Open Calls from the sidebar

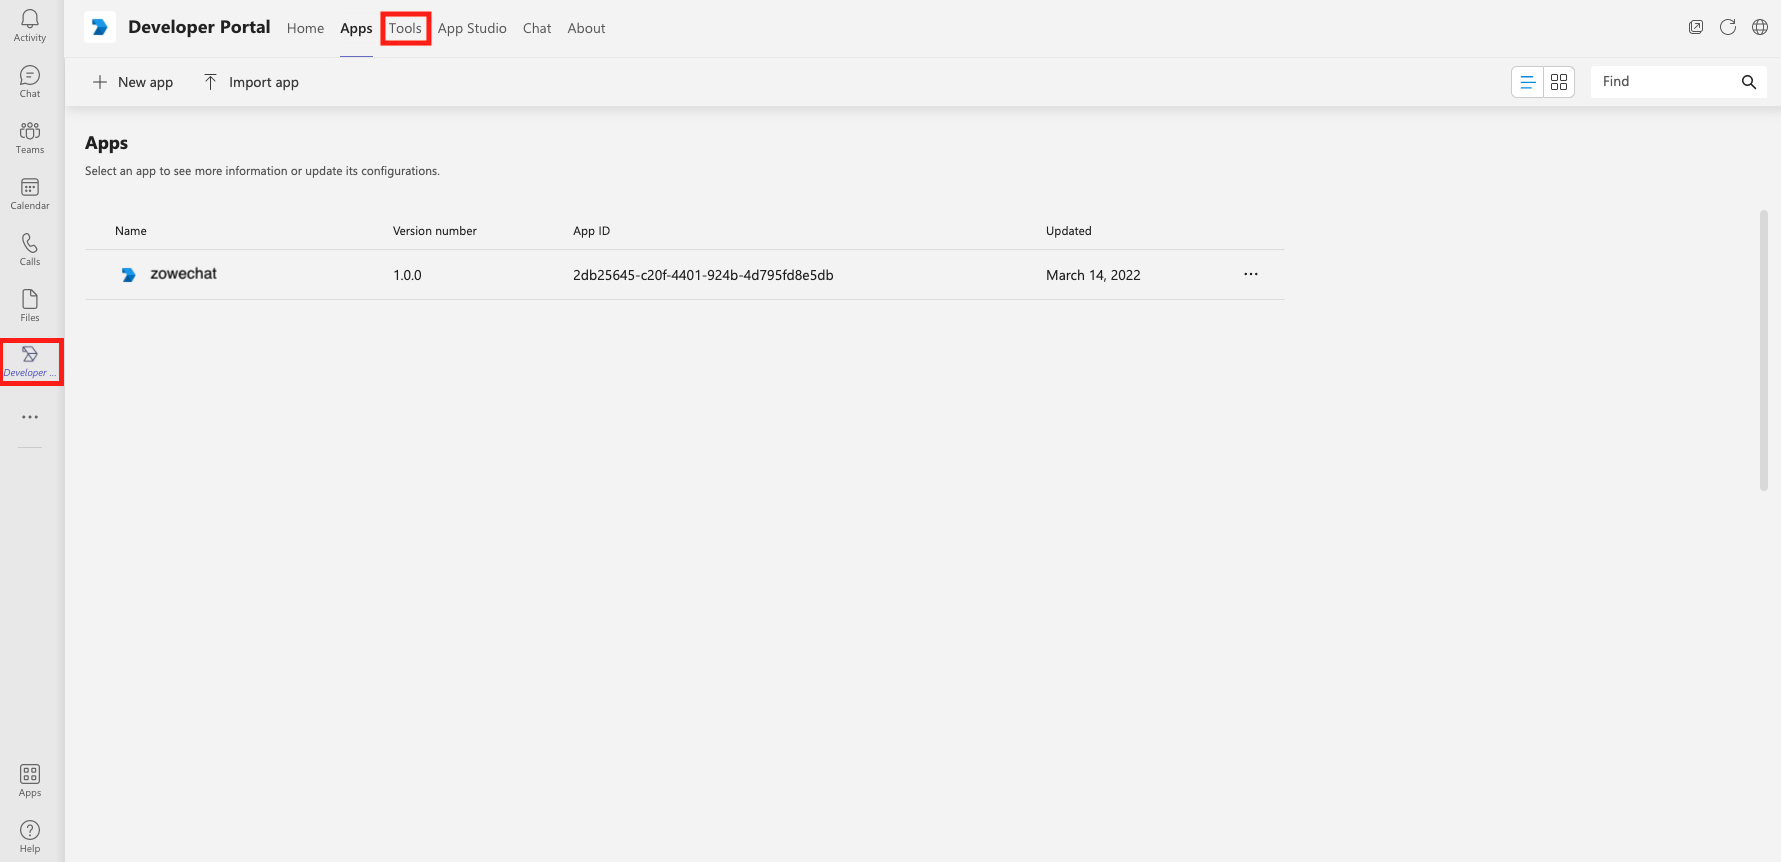(30, 250)
